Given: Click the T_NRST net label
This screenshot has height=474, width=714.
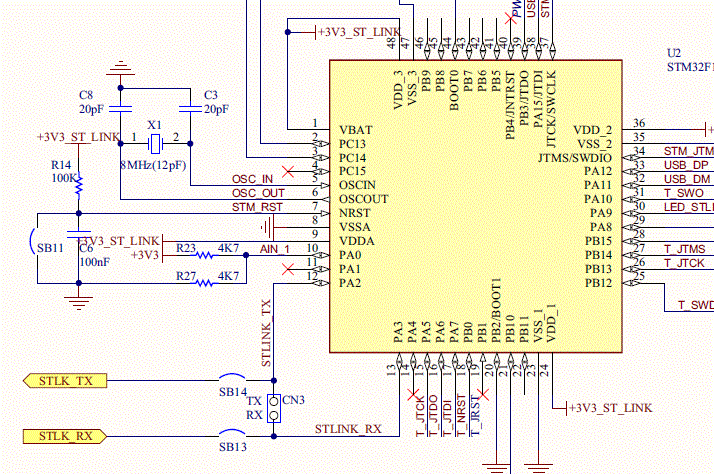Looking at the screenshot, I should tap(461, 415).
